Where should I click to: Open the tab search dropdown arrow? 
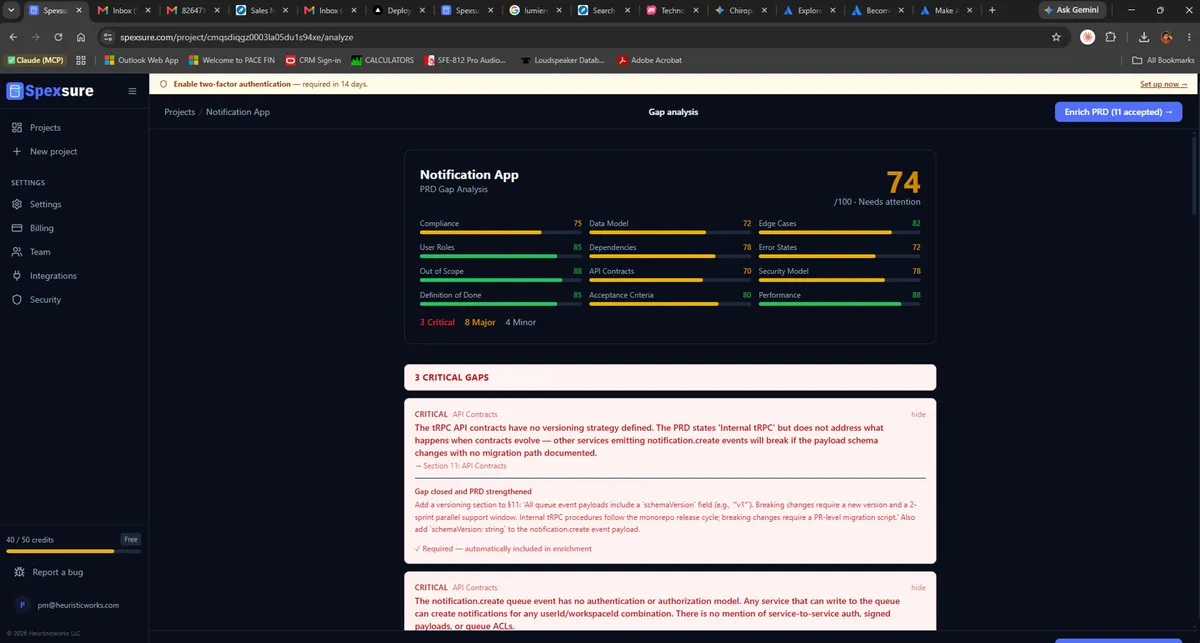10,10
